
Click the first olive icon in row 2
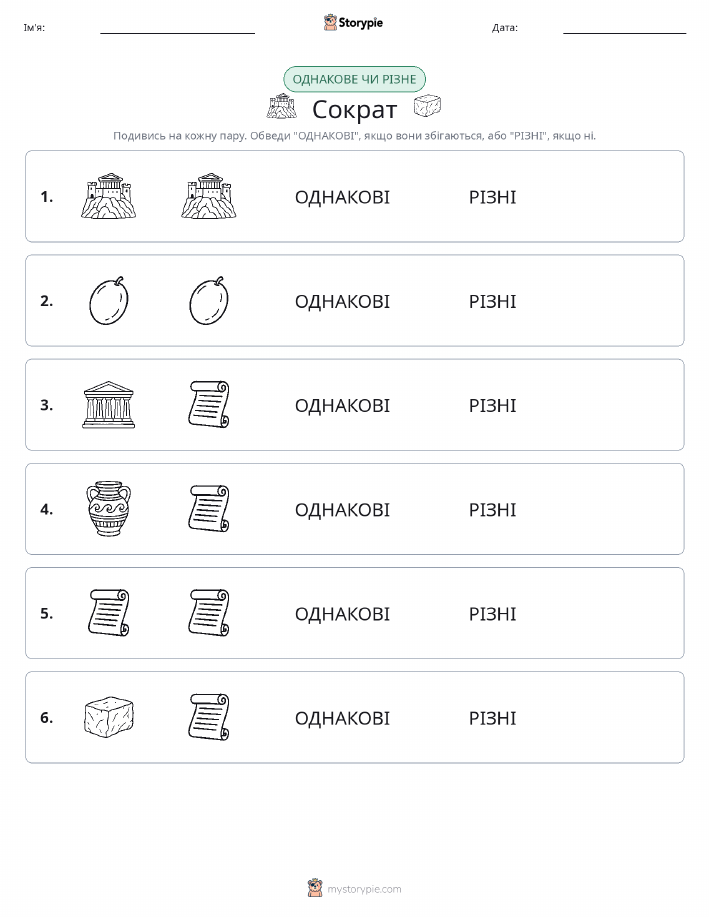click(109, 301)
